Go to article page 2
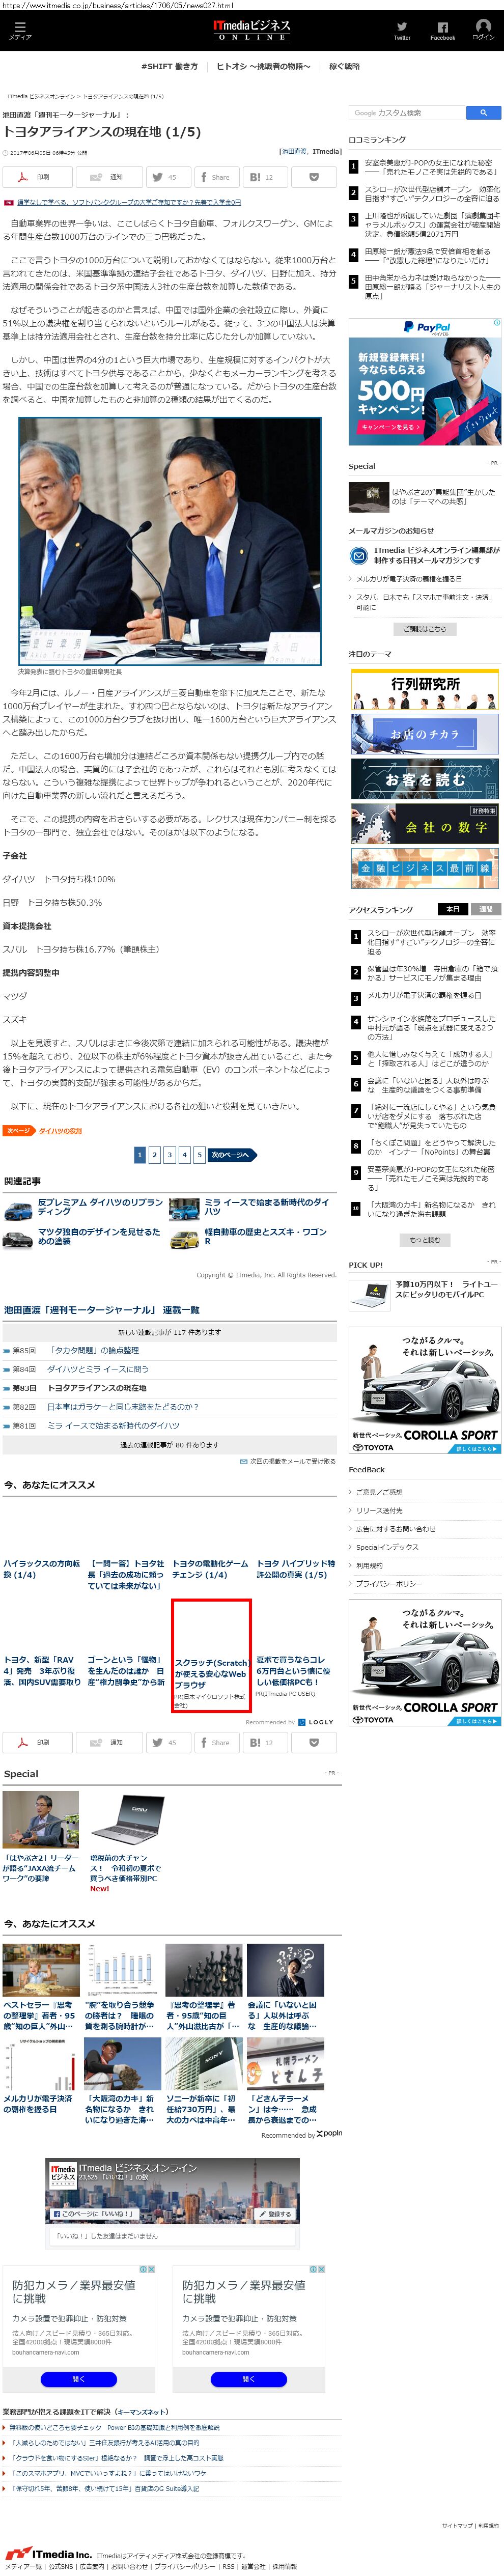This screenshot has width=504, height=2576. 154,1154
